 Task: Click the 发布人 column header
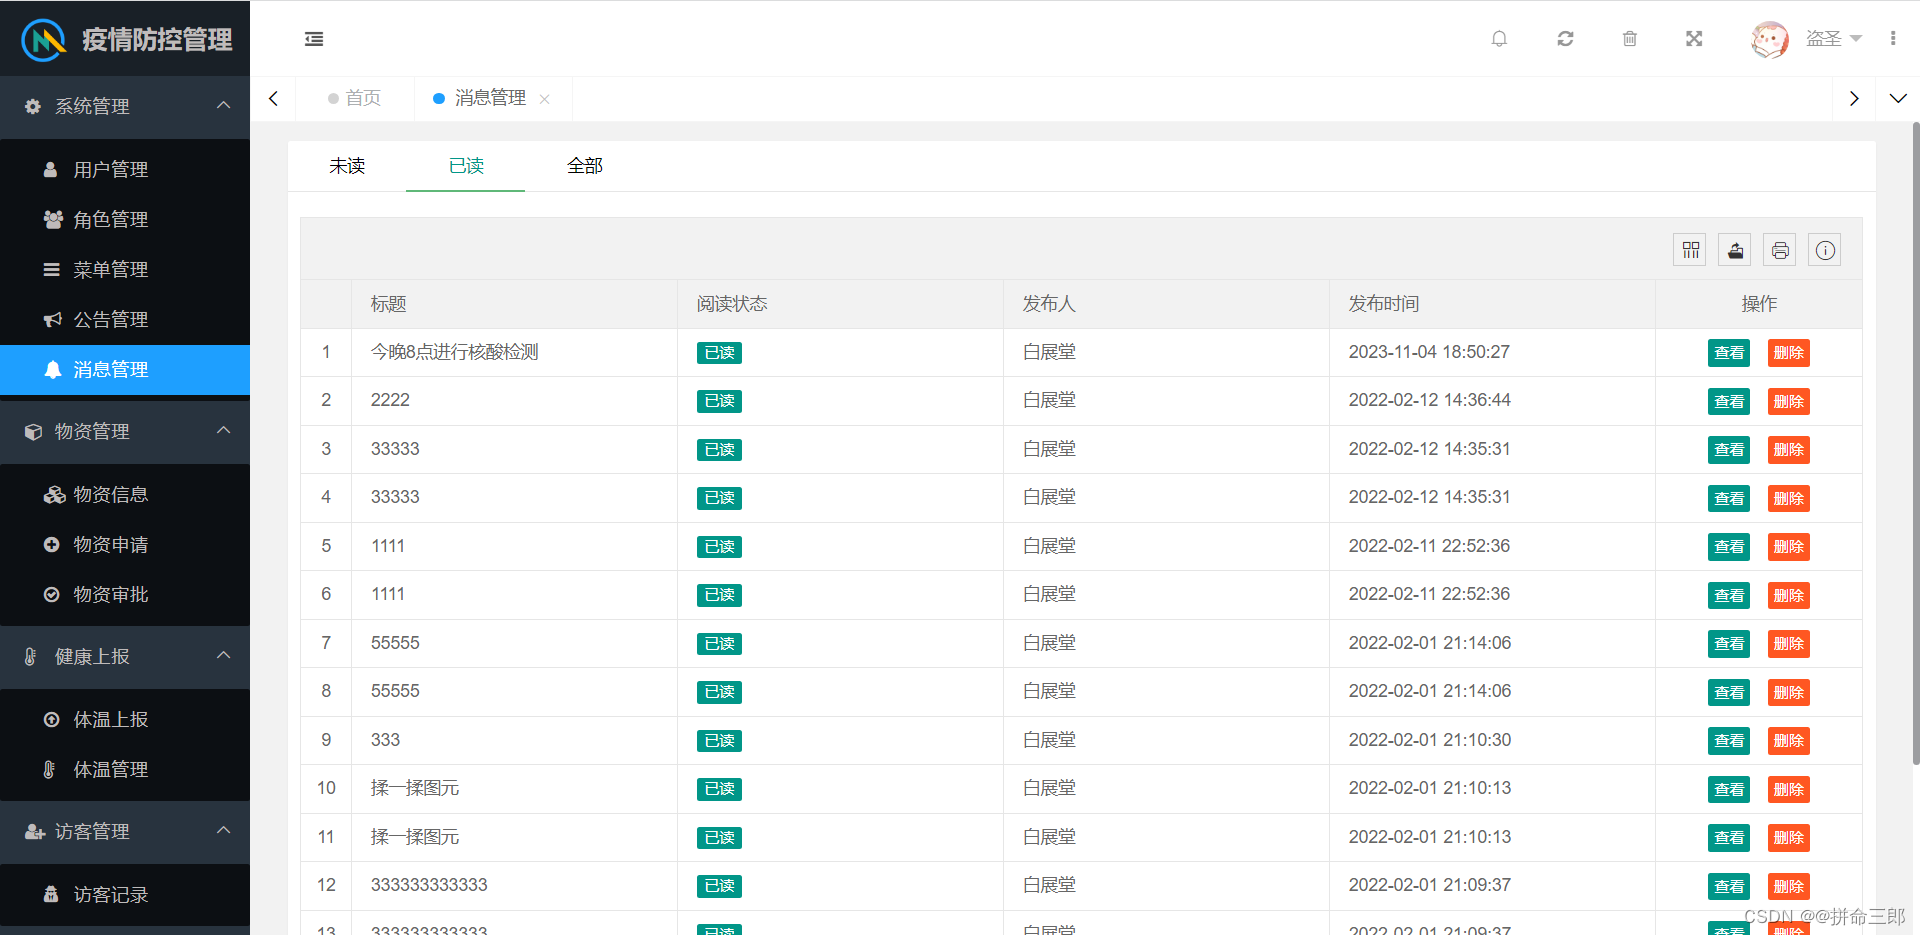pyautogui.click(x=1166, y=304)
